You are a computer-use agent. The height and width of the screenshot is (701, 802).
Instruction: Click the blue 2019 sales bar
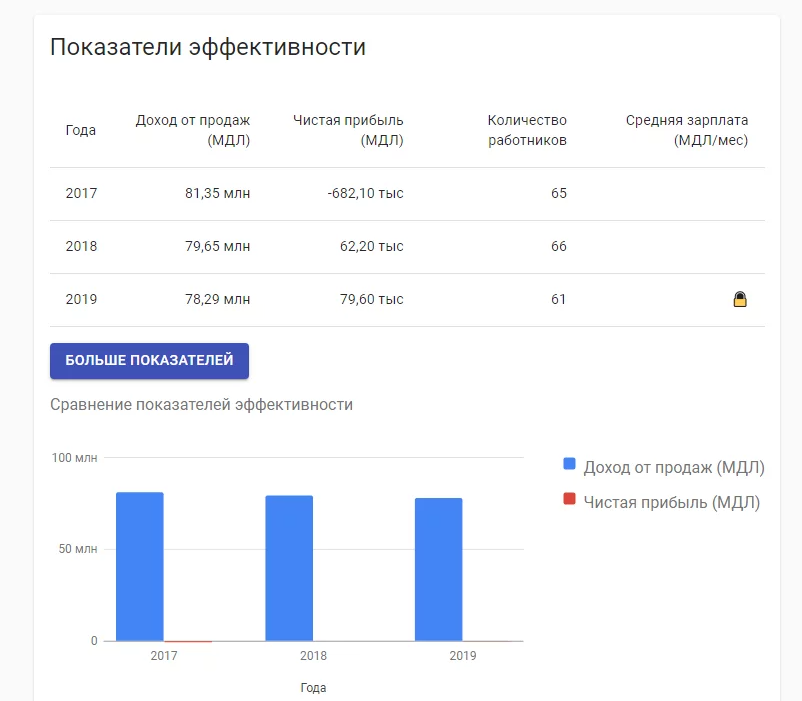tap(439, 569)
